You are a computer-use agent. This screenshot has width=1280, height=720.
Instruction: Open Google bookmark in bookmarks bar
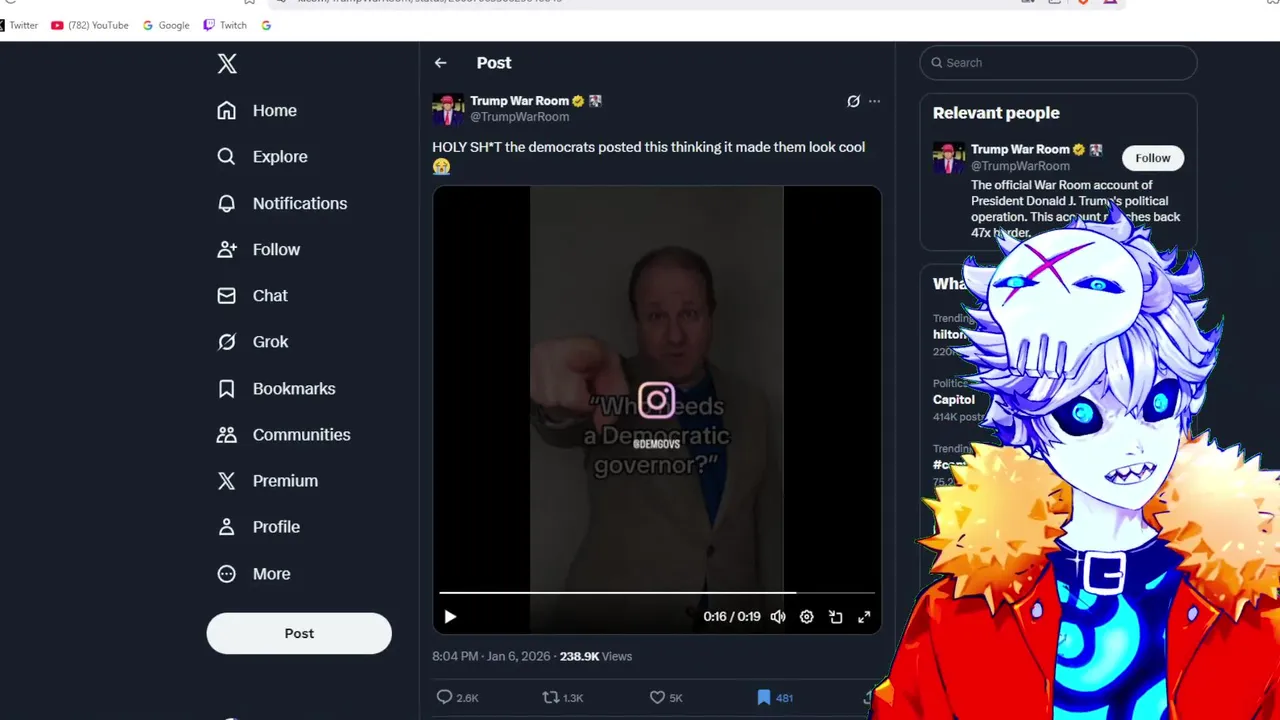tap(166, 25)
